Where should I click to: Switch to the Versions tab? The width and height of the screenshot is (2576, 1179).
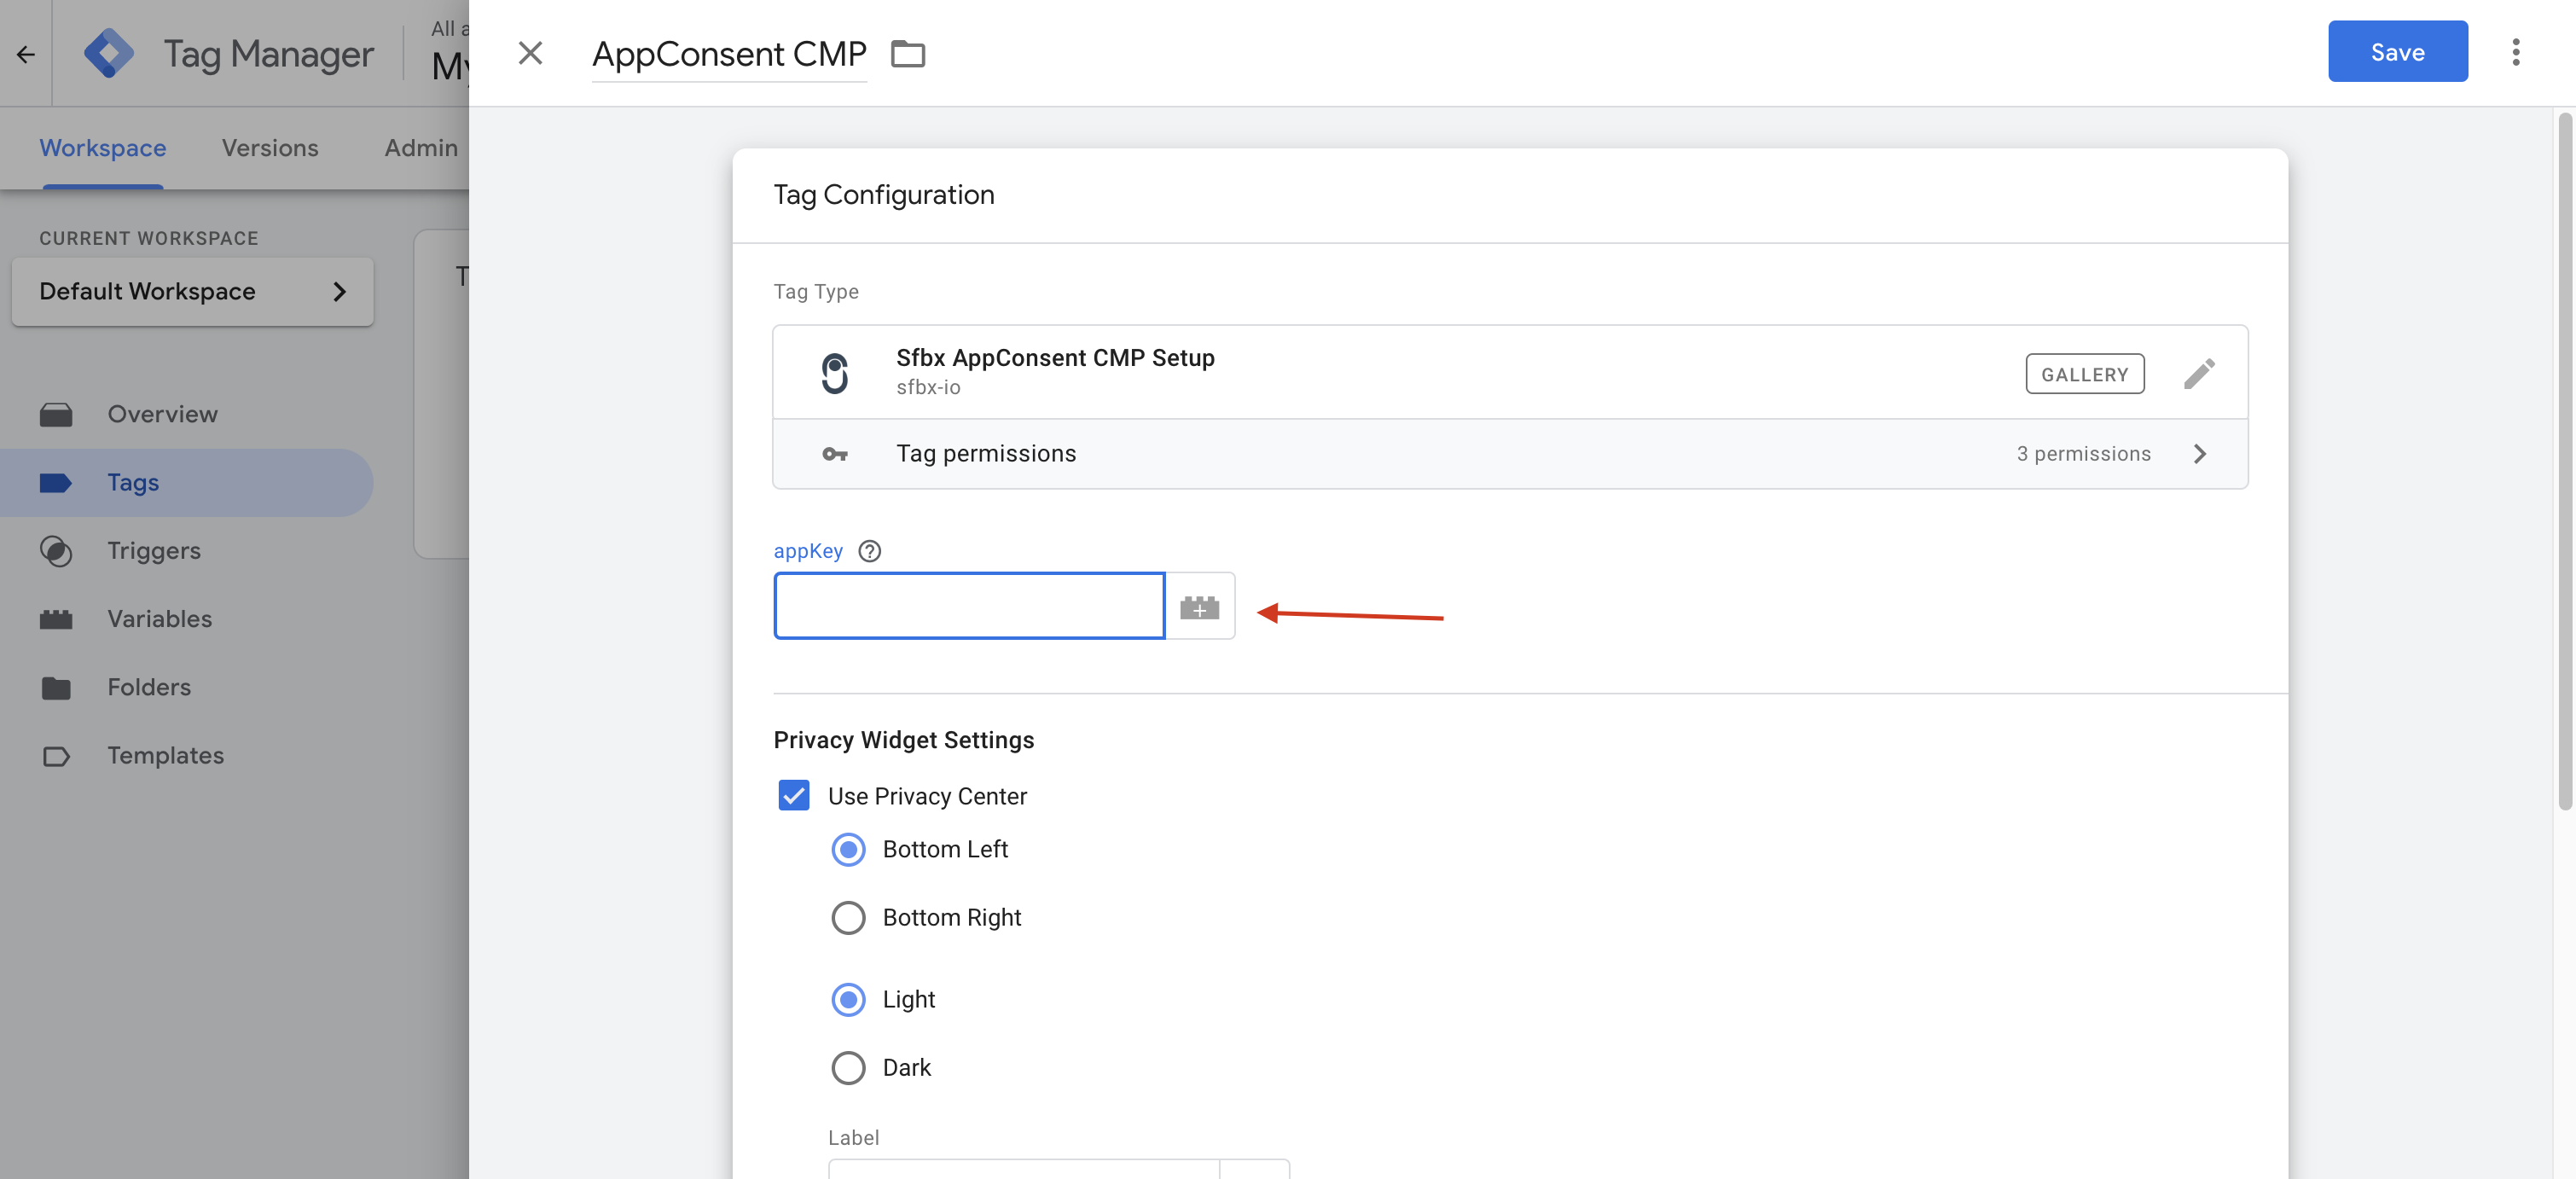pos(269,147)
